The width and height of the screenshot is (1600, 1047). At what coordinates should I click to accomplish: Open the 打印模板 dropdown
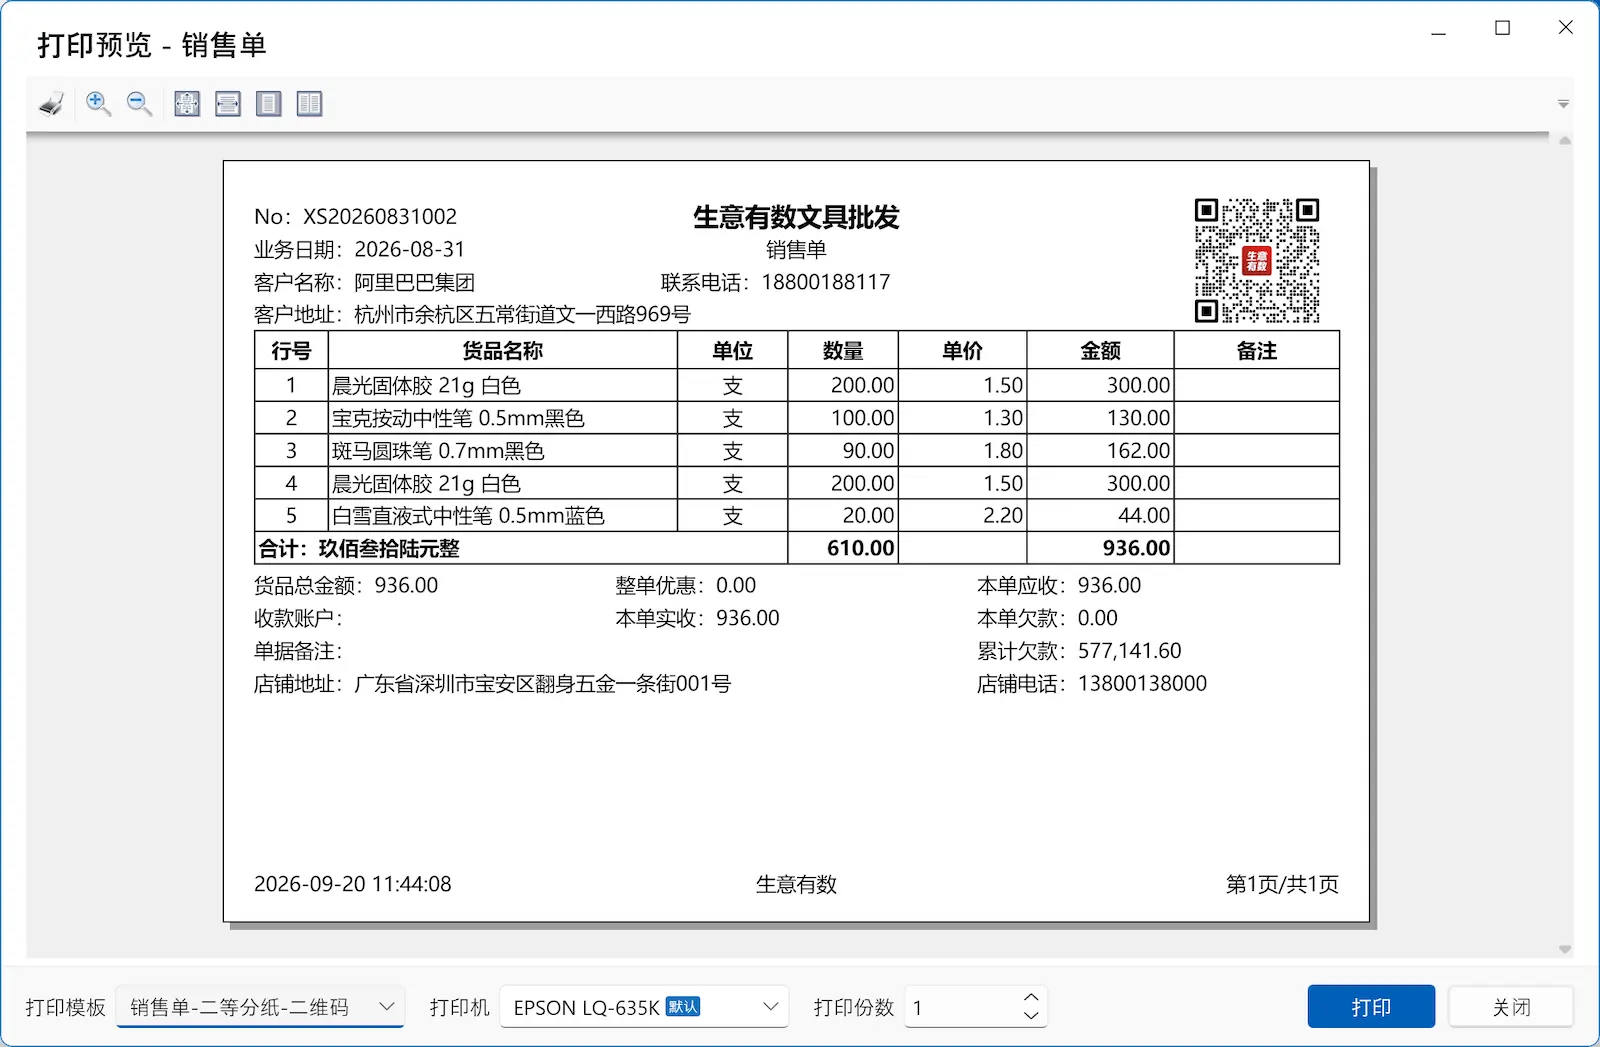260,1007
